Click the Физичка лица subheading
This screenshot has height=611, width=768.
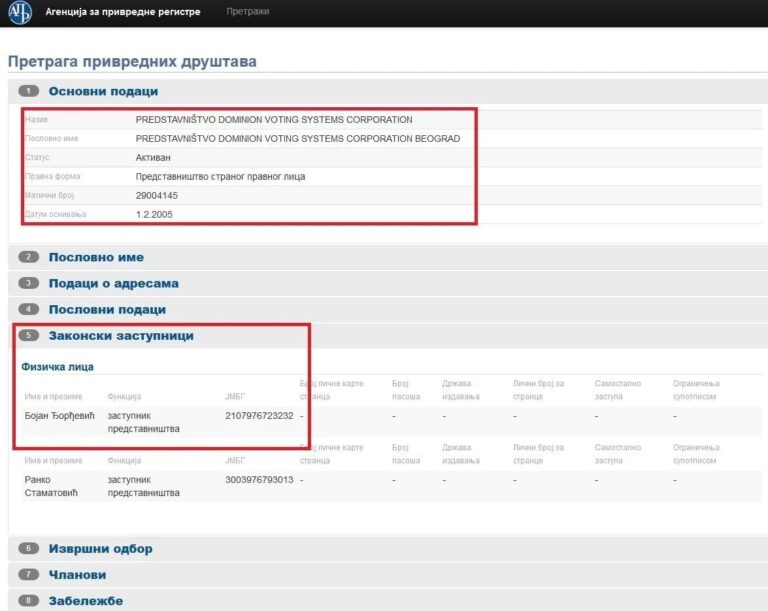(57, 367)
